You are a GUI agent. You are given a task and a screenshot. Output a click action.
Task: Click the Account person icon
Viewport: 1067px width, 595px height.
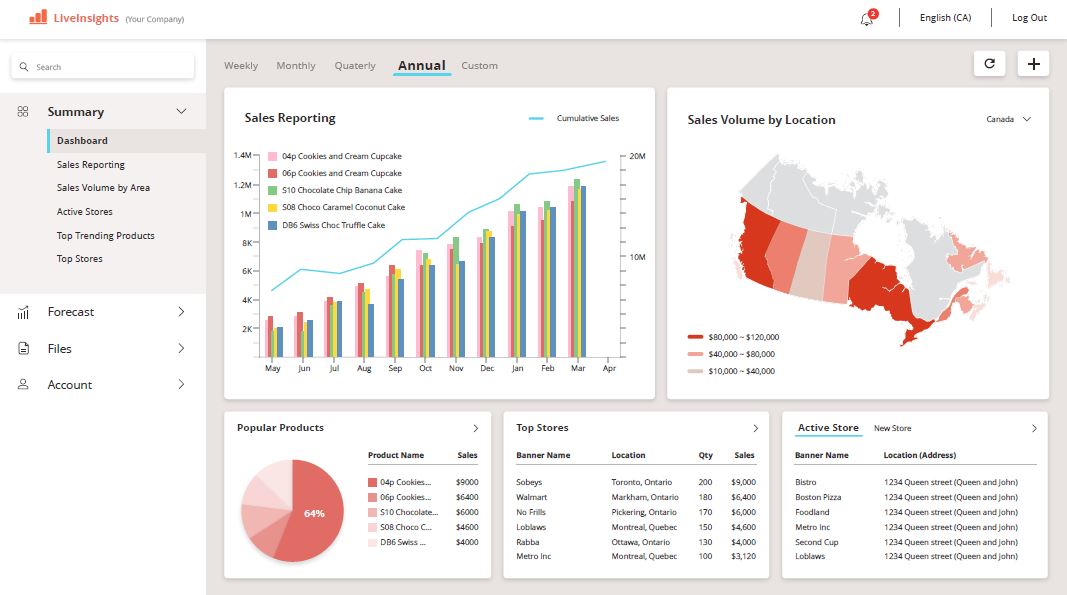click(x=23, y=385)
